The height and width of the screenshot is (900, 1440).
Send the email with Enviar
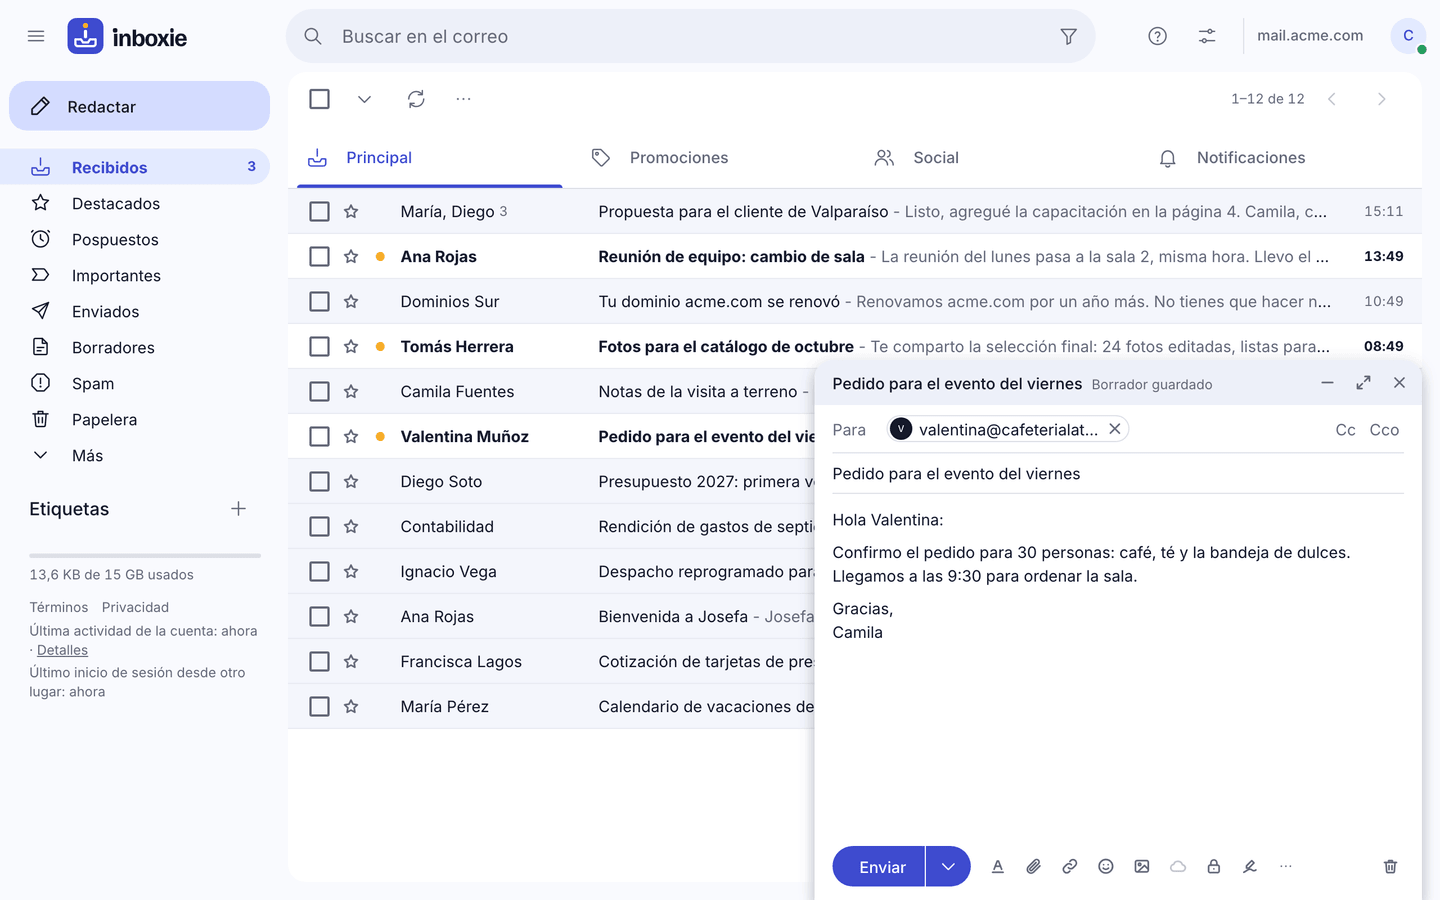879,867
